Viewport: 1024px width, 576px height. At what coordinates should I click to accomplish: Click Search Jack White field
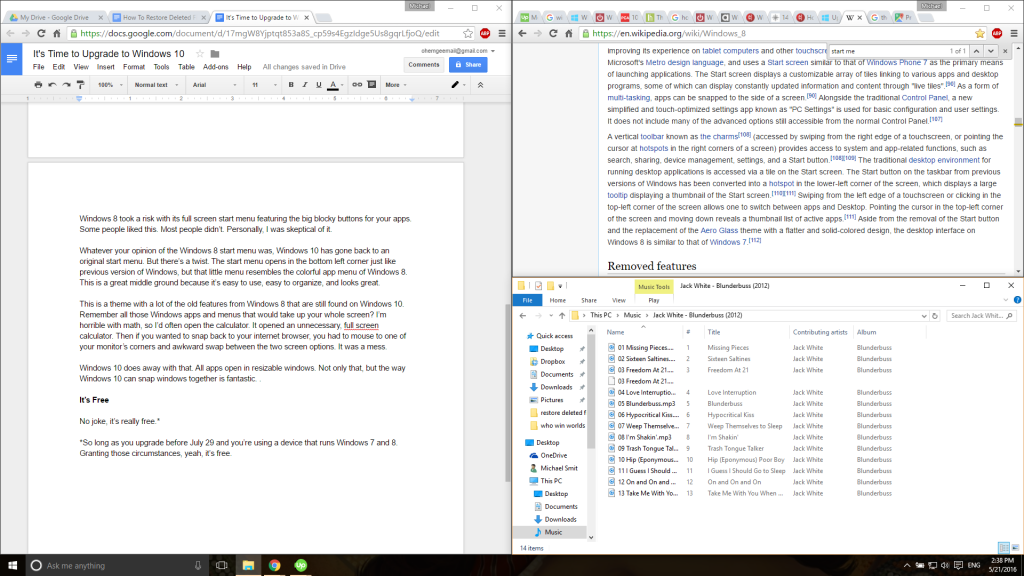pyautogui.click(x=981, y=315)
